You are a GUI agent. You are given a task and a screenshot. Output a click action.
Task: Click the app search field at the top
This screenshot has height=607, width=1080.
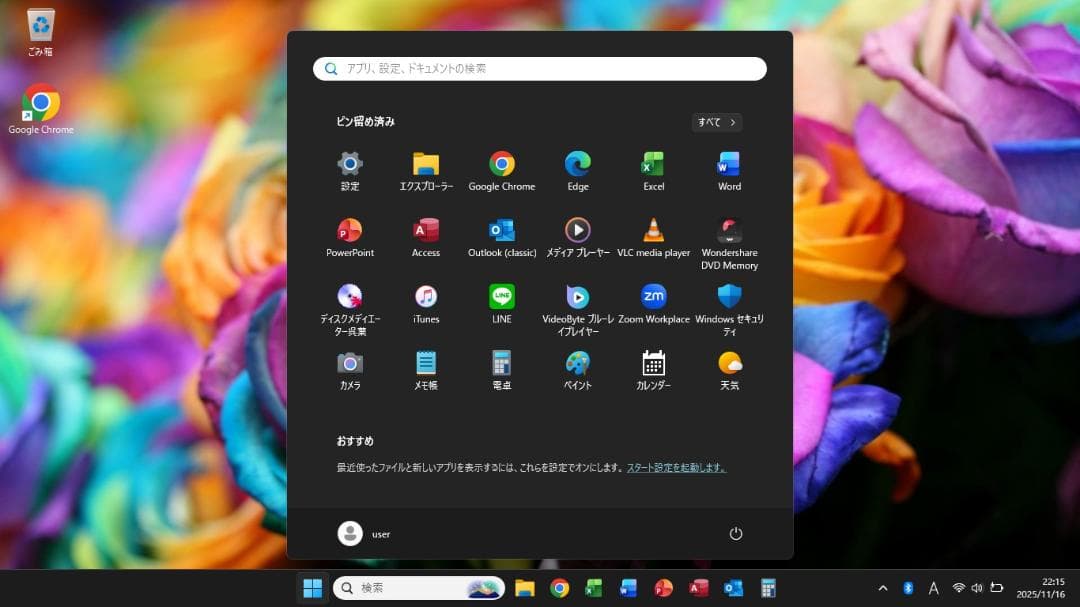[x=540, y=68]
